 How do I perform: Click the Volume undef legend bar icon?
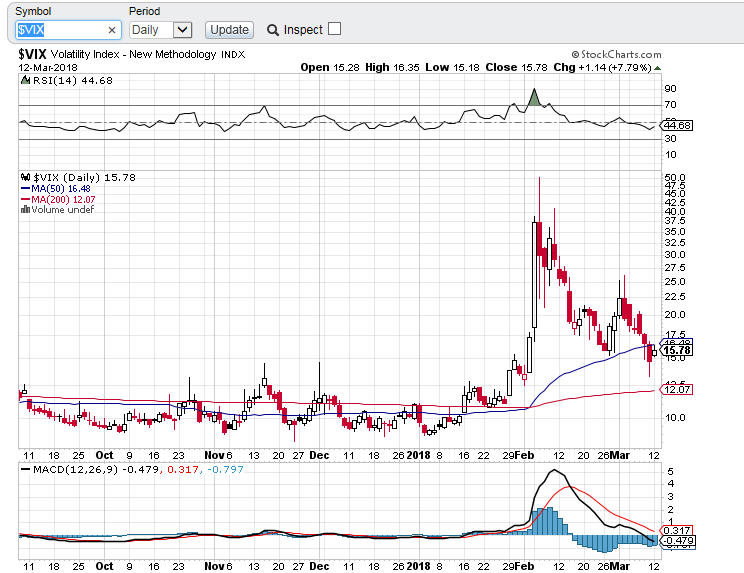[x=25, y=210]
